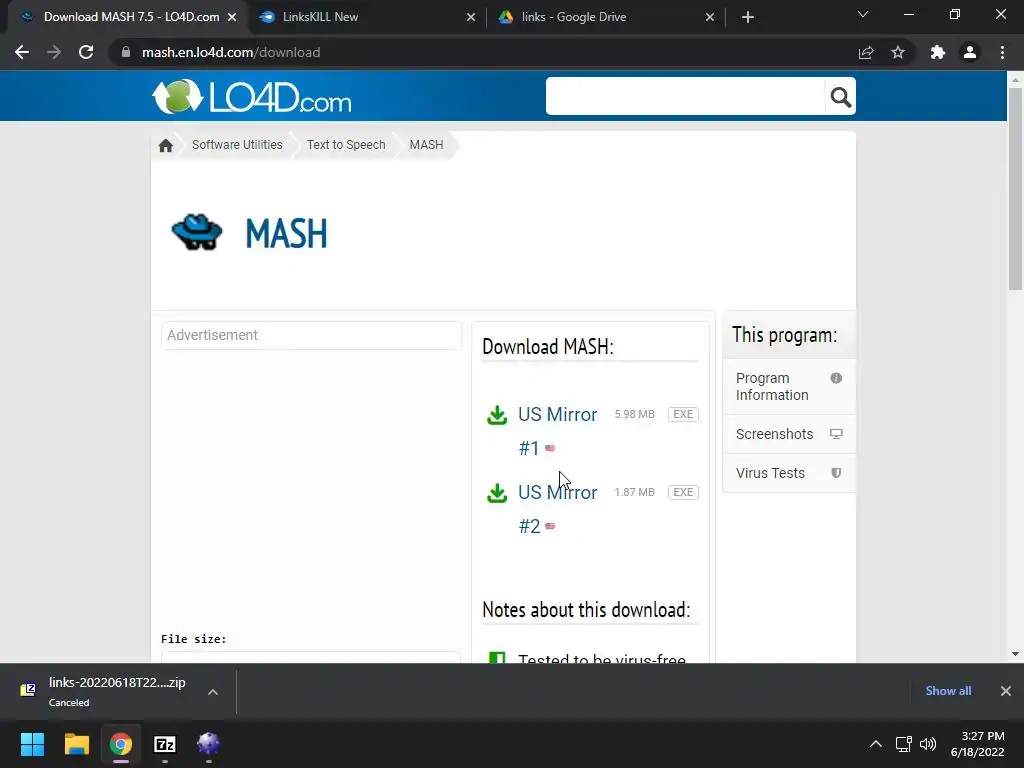Click the green download icon for Mirror #1
Image resolution: width=1024 pixels, height=768 pixels.
[x=497, y=415]
